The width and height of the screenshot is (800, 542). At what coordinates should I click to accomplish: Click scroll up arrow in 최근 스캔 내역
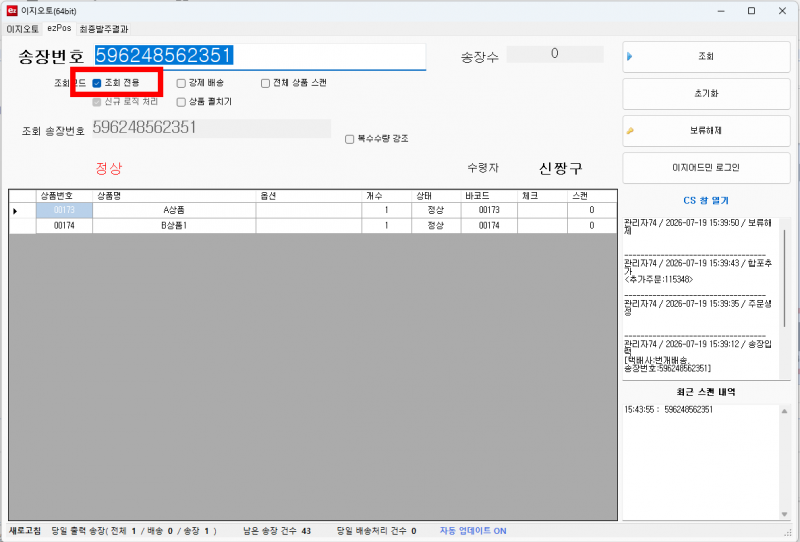pyautogui.click(x=784, y=411)
